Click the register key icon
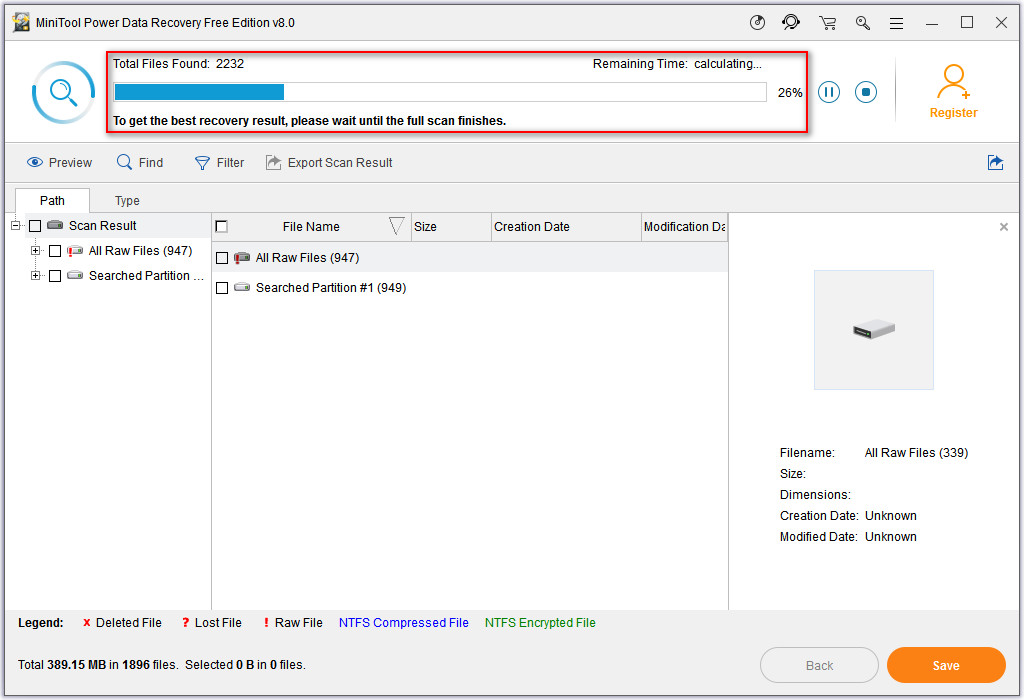Viewport: 1024px width, 700px height. coord(863,24)
